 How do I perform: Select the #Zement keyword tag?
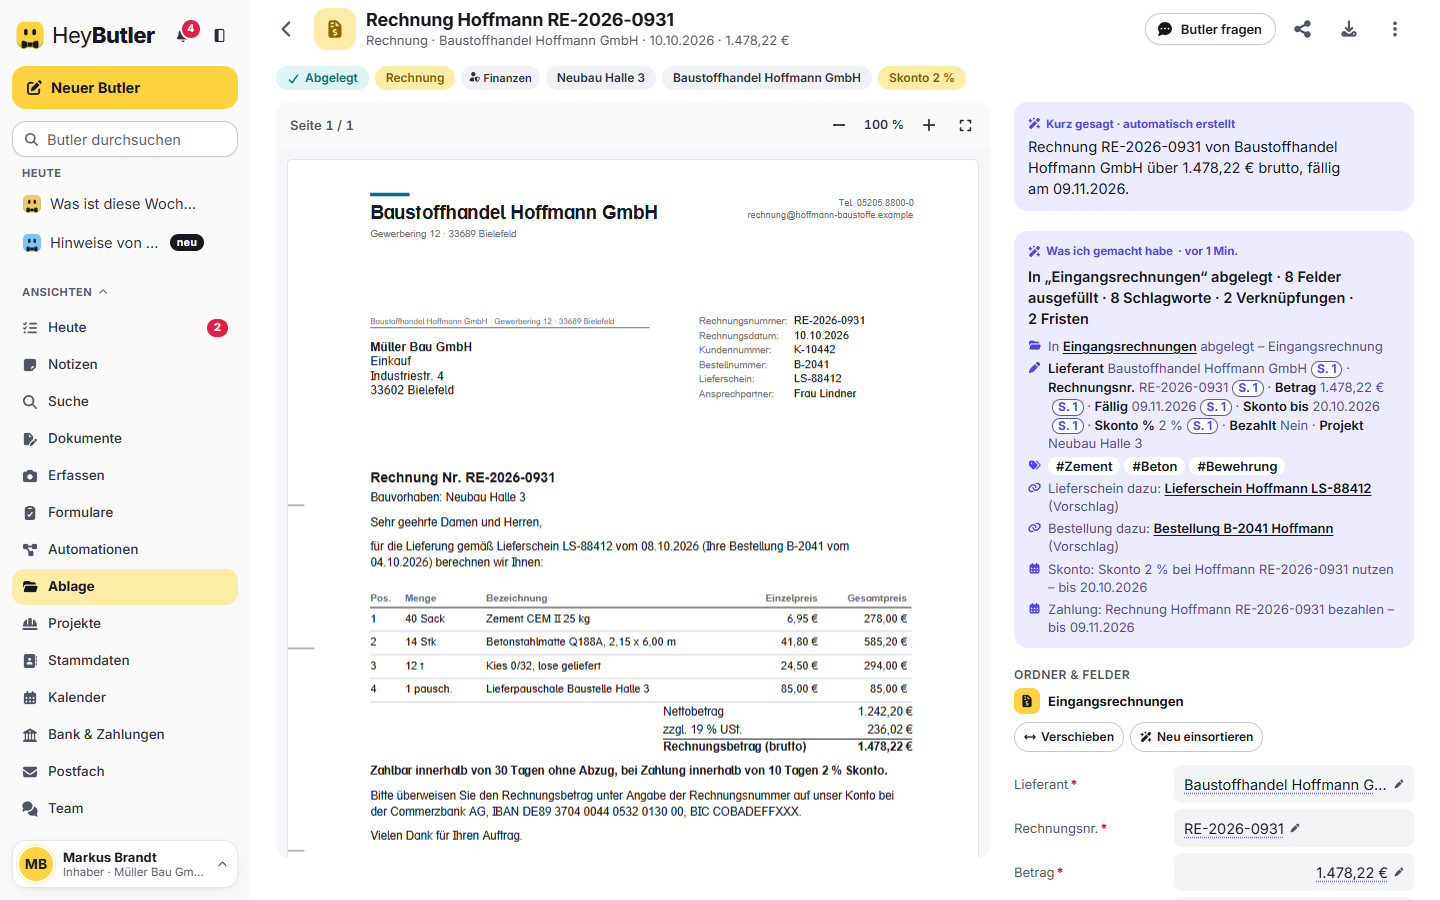[x=1084, y=466]
